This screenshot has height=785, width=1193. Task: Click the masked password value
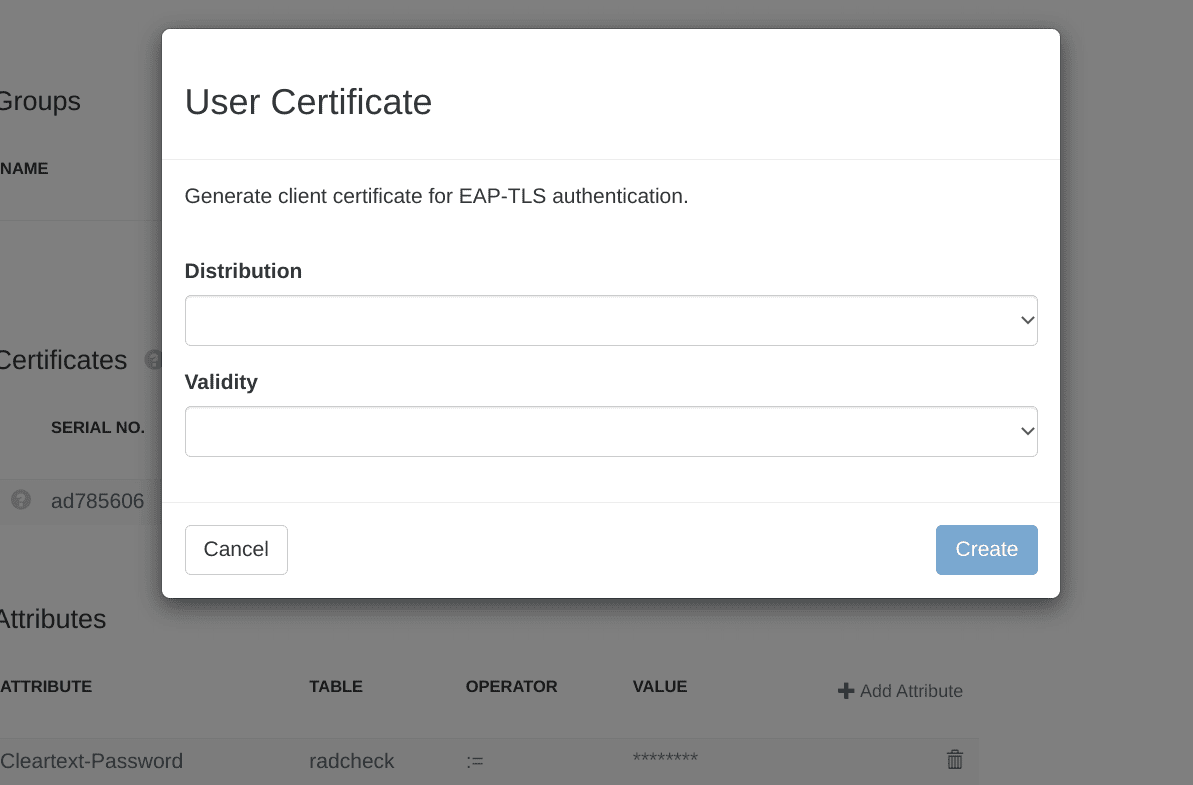point(665,758)
